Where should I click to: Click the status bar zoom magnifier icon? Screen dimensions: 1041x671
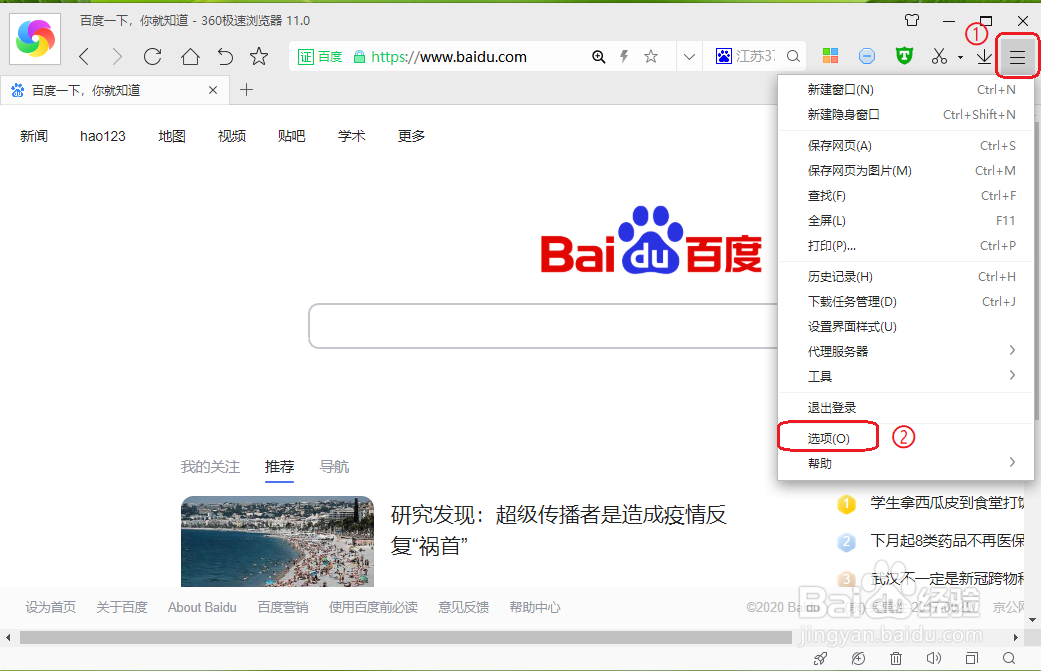pyautogui.click(x=1009, y=658)
